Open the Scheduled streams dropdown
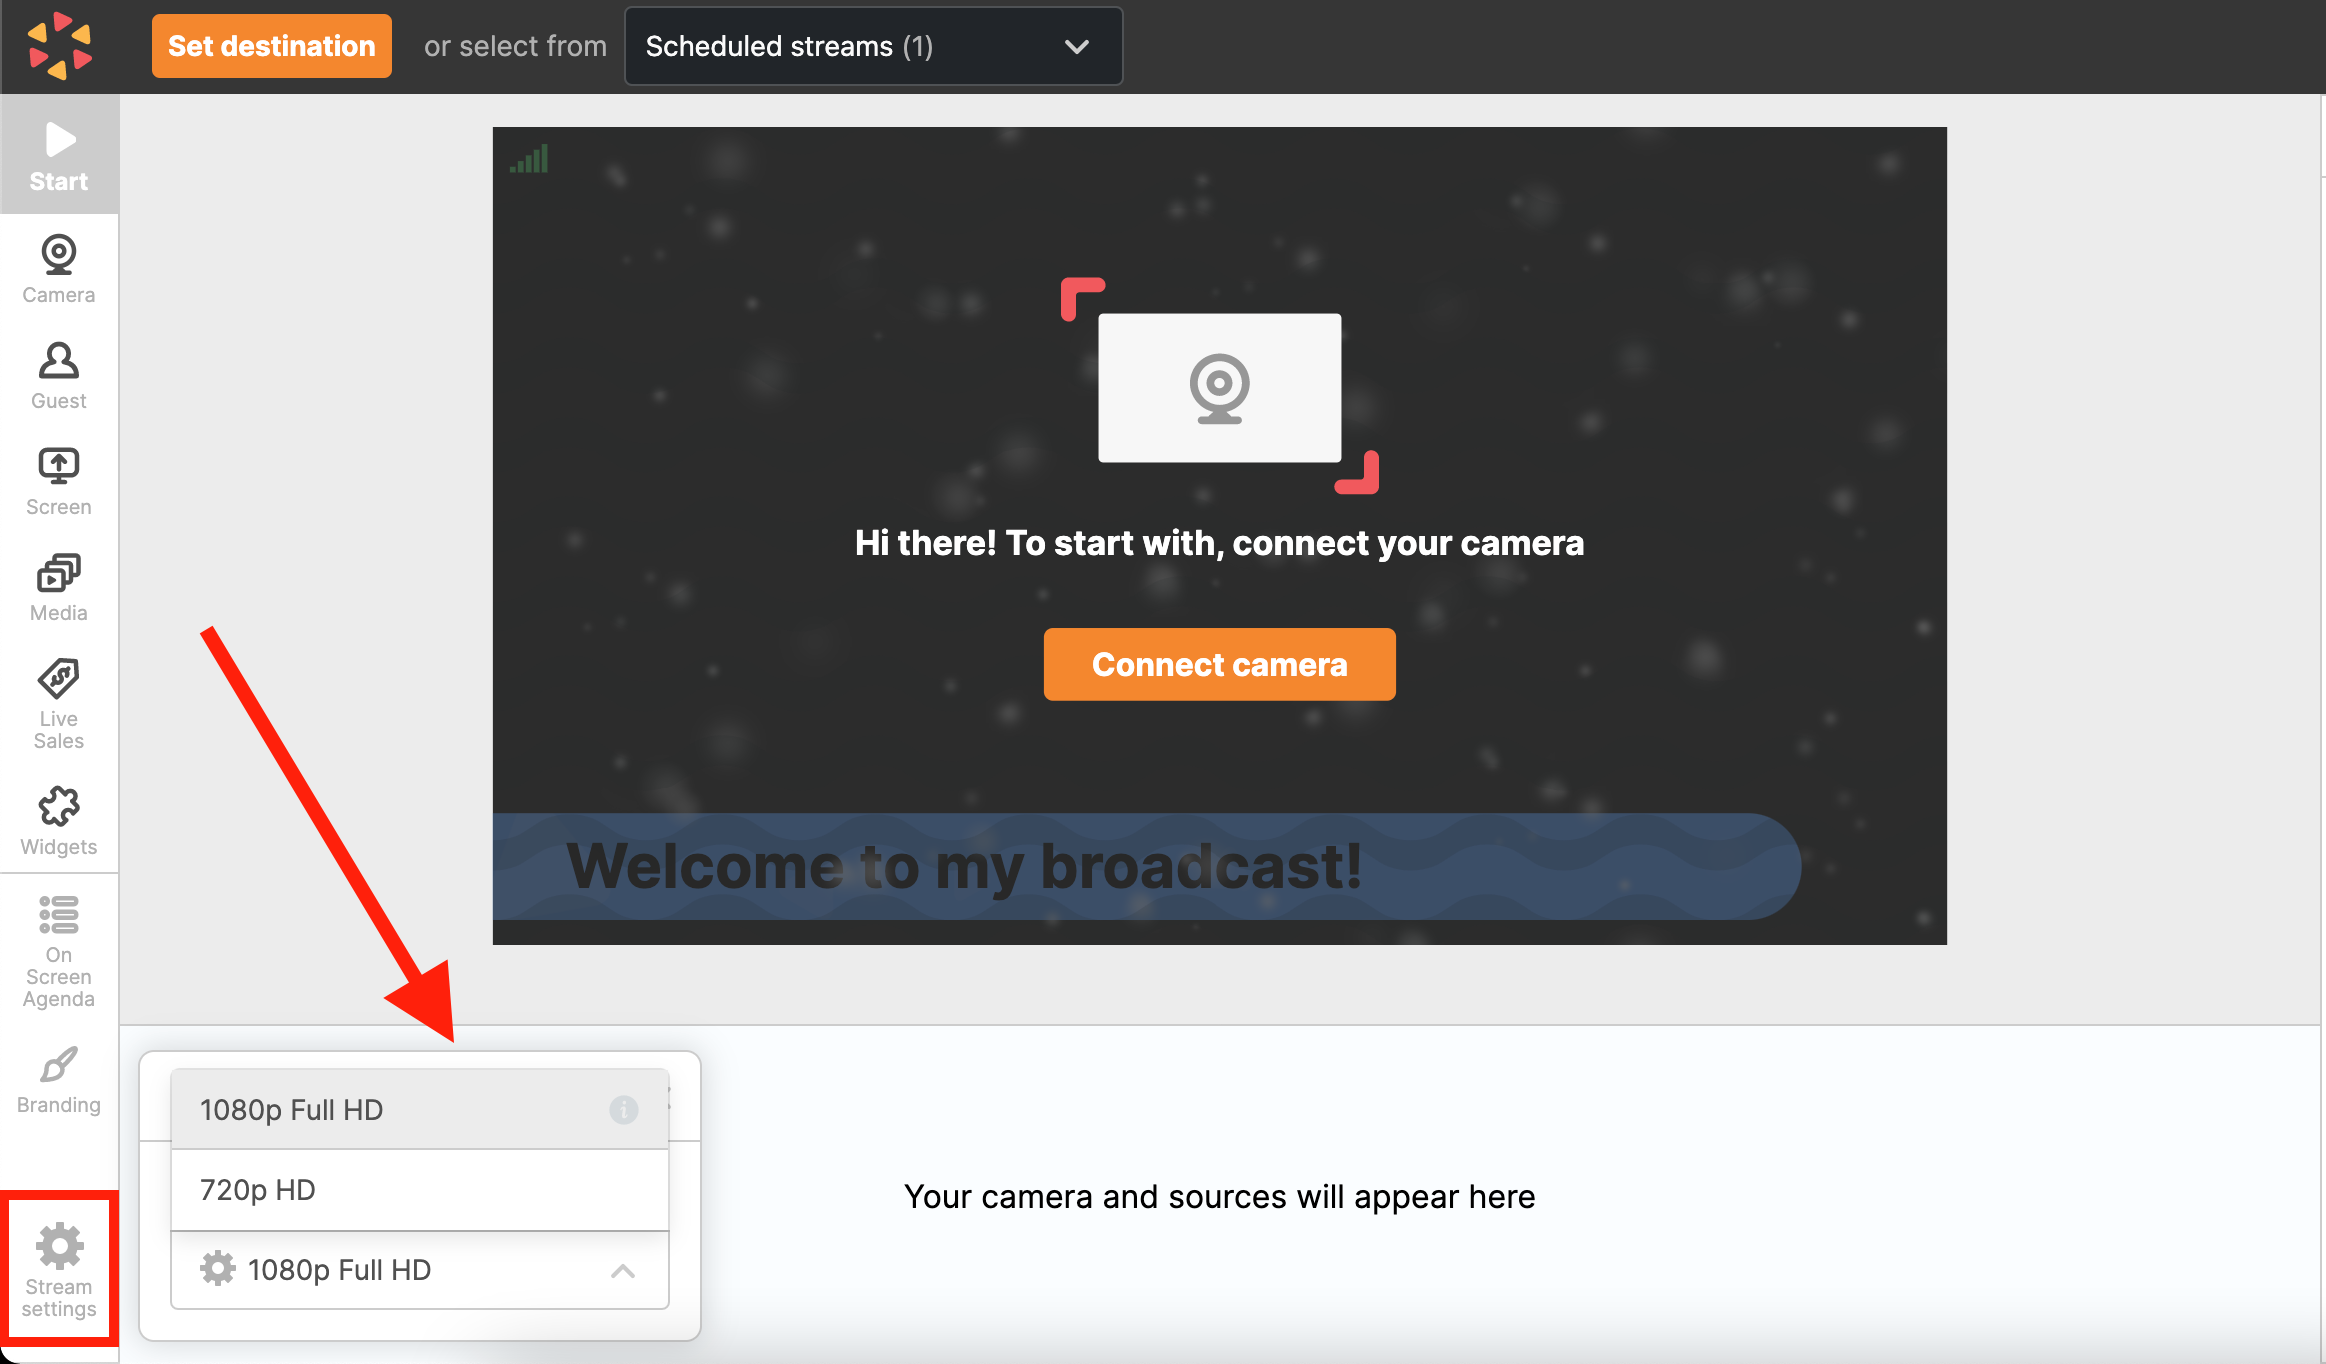2326x1364 pixels. [870, 45]
